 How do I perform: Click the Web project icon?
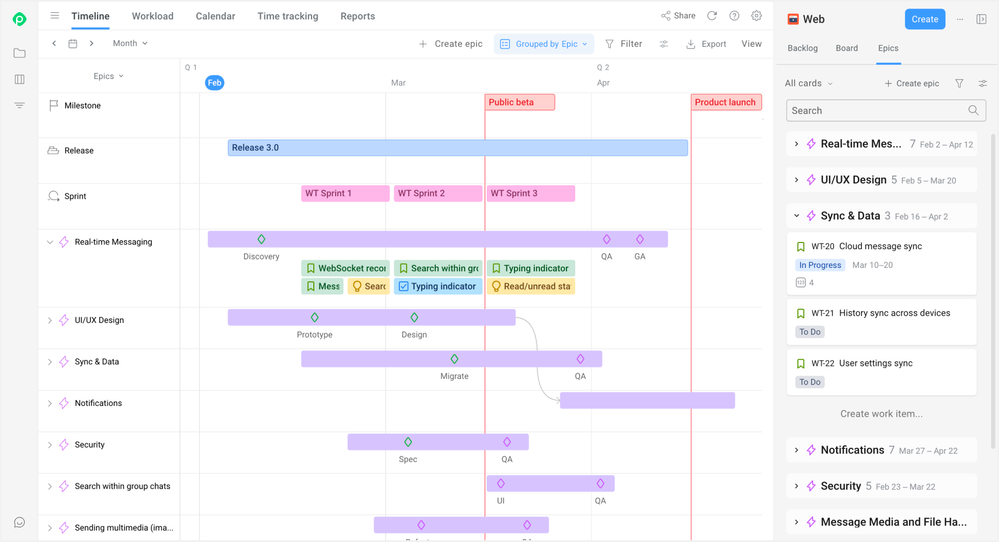click(x=793, y=19)
